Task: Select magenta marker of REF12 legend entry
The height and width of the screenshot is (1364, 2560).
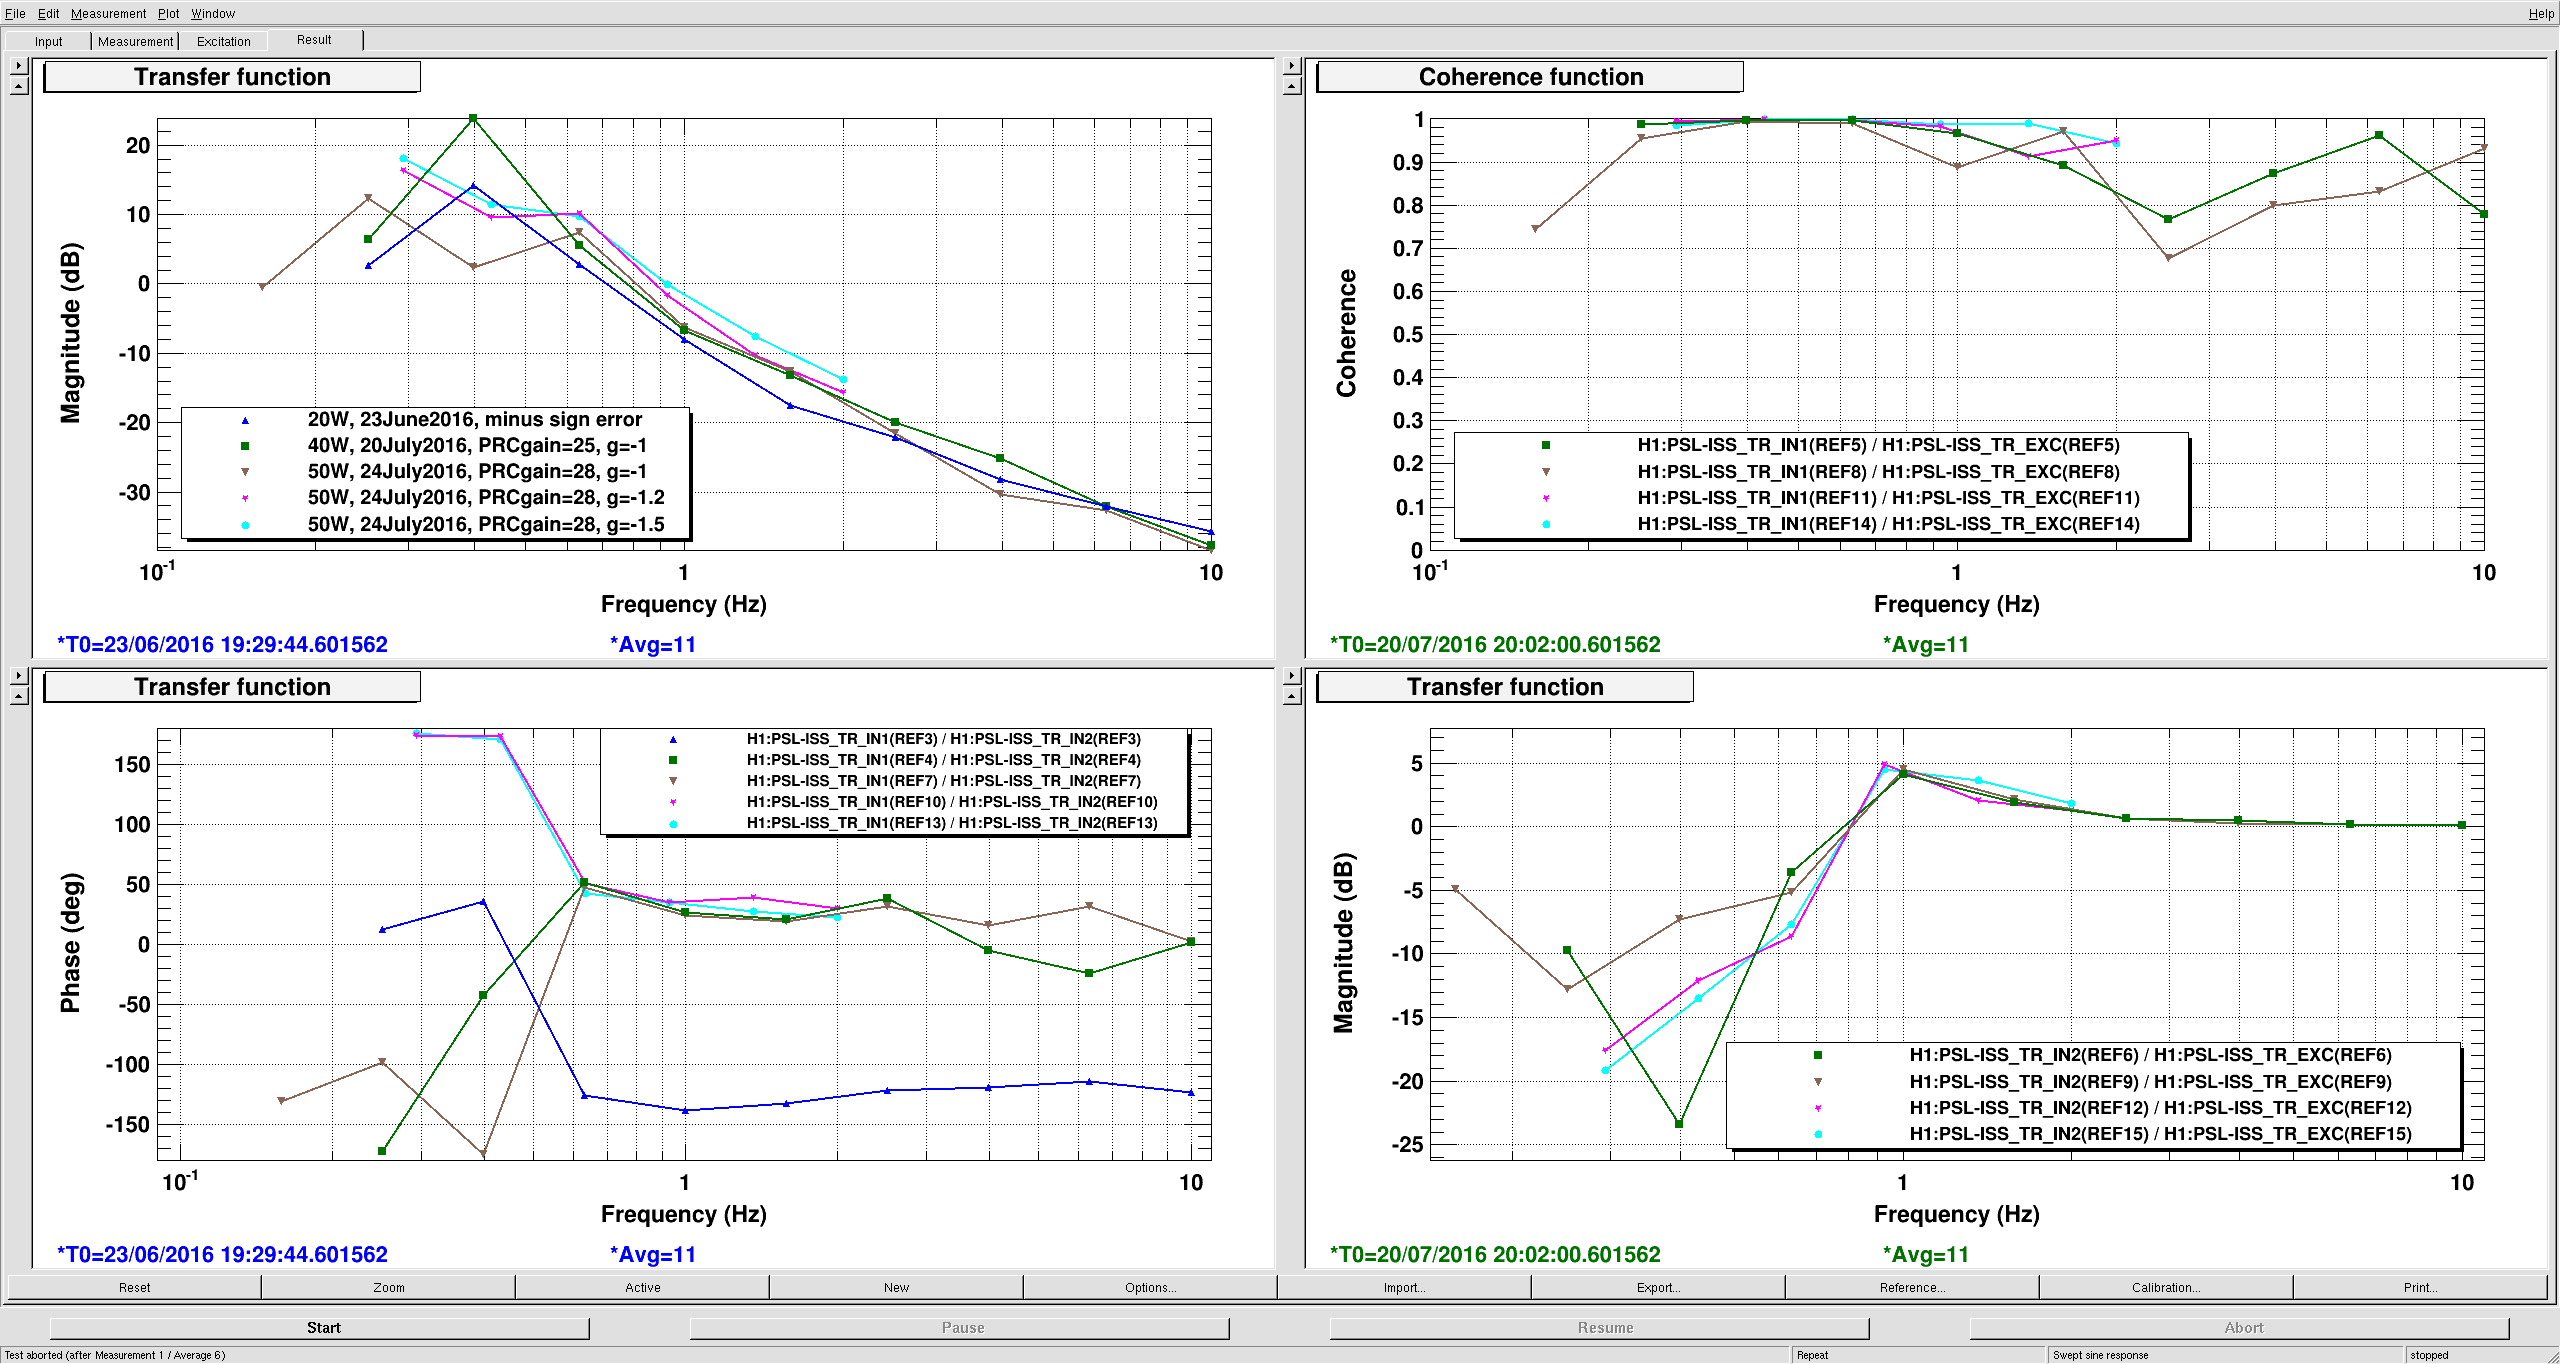Action: [1818, 1108]
